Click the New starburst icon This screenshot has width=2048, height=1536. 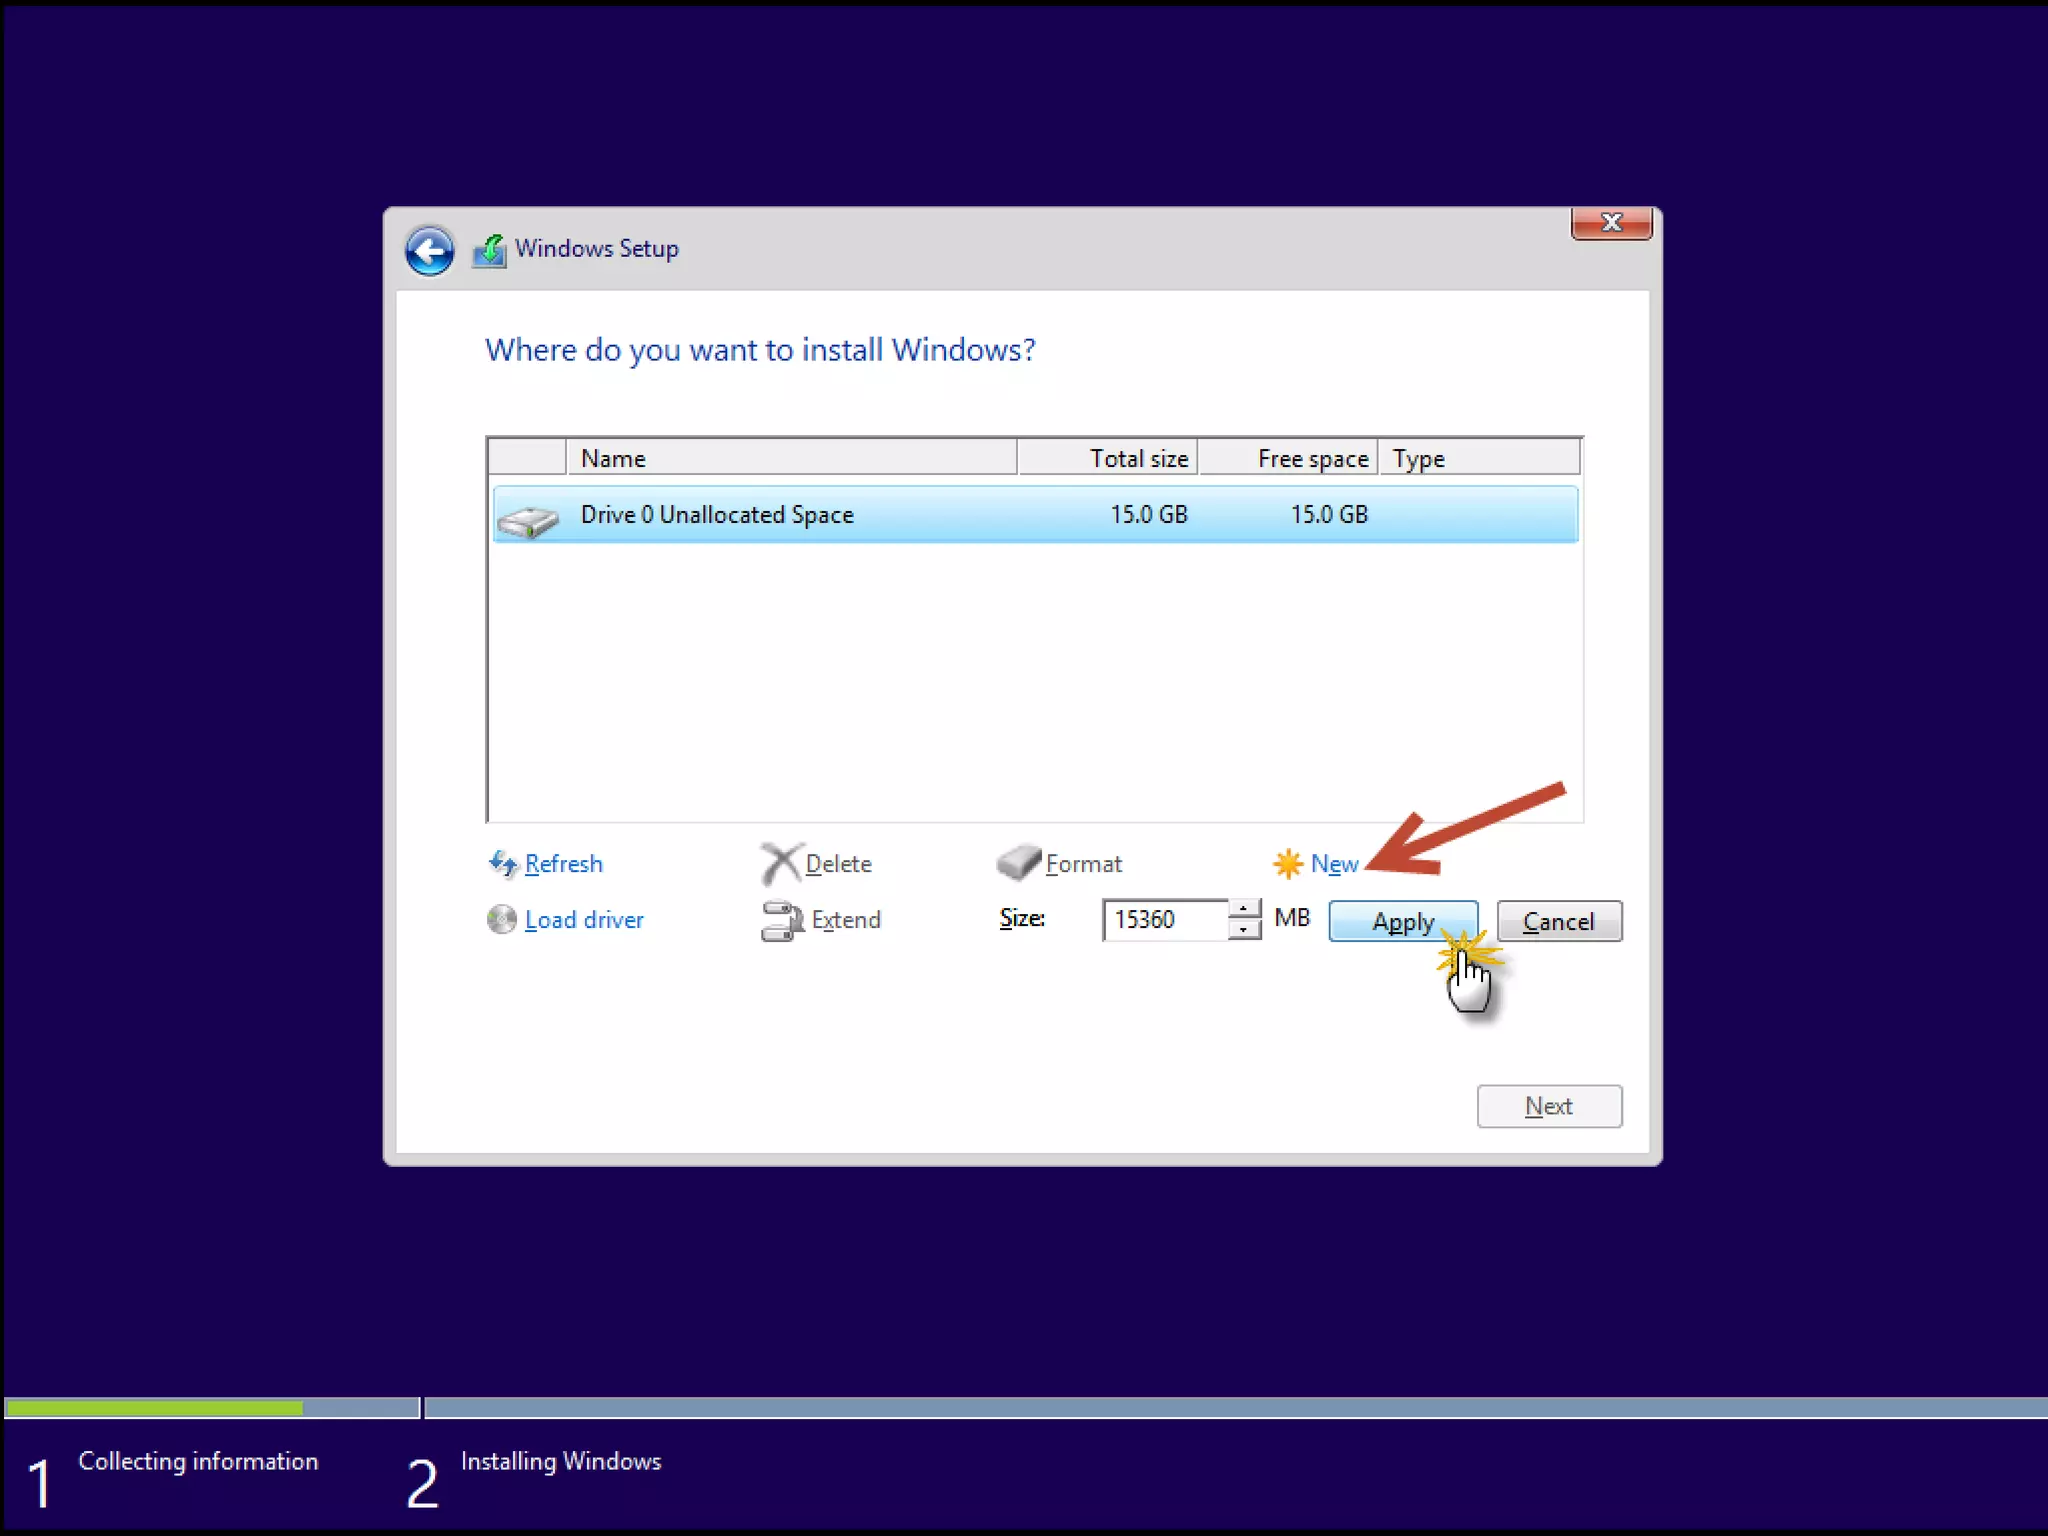(x=1288, y=863)
